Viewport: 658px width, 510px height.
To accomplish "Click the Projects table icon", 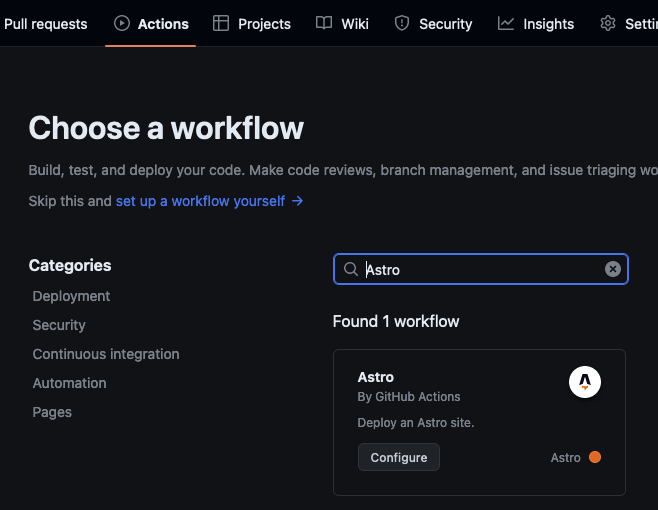I will [x=221, y=24].
